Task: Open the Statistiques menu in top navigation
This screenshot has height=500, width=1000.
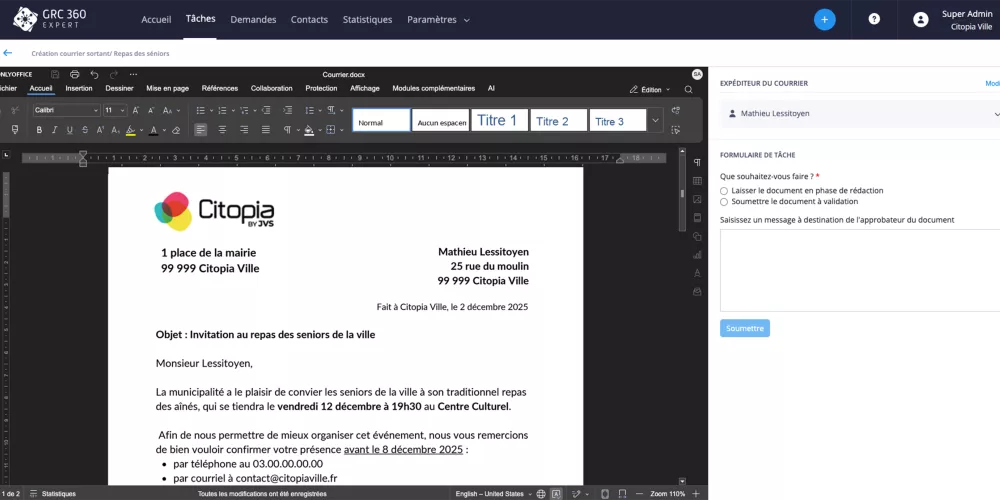Action: [x=367, y=20]
